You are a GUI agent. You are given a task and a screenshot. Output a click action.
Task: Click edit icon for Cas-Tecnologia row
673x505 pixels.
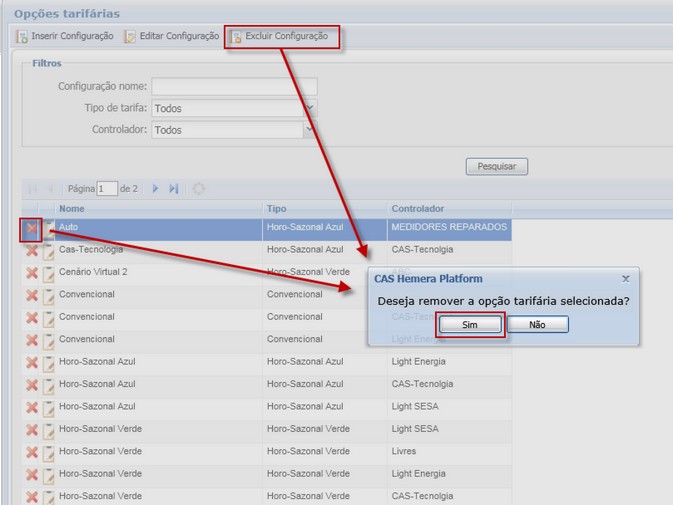(x=48, y=250)
